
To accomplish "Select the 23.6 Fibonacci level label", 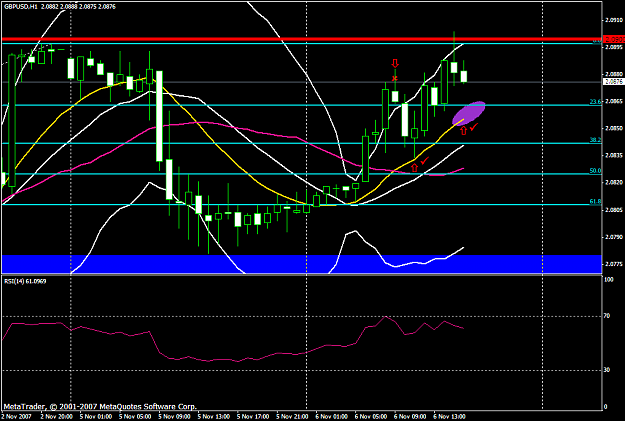I will [x=595, y=102].
